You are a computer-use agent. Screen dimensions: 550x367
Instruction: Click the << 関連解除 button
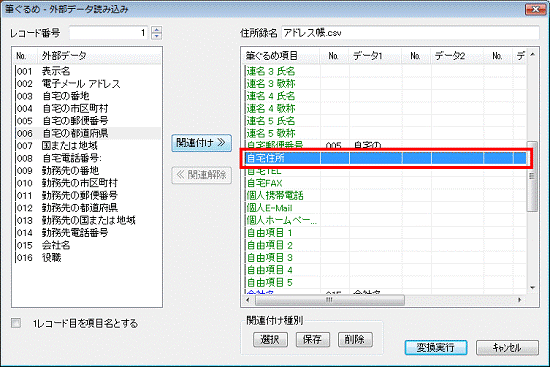pos(201,175)
